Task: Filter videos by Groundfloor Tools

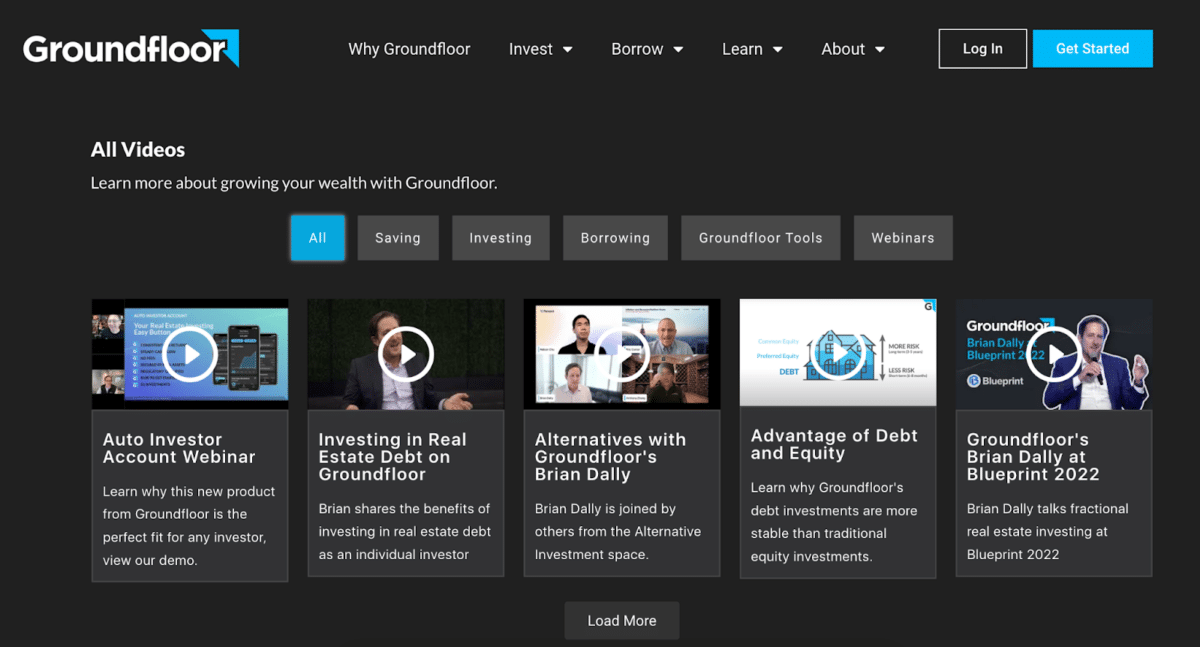Action: [761, 238]
